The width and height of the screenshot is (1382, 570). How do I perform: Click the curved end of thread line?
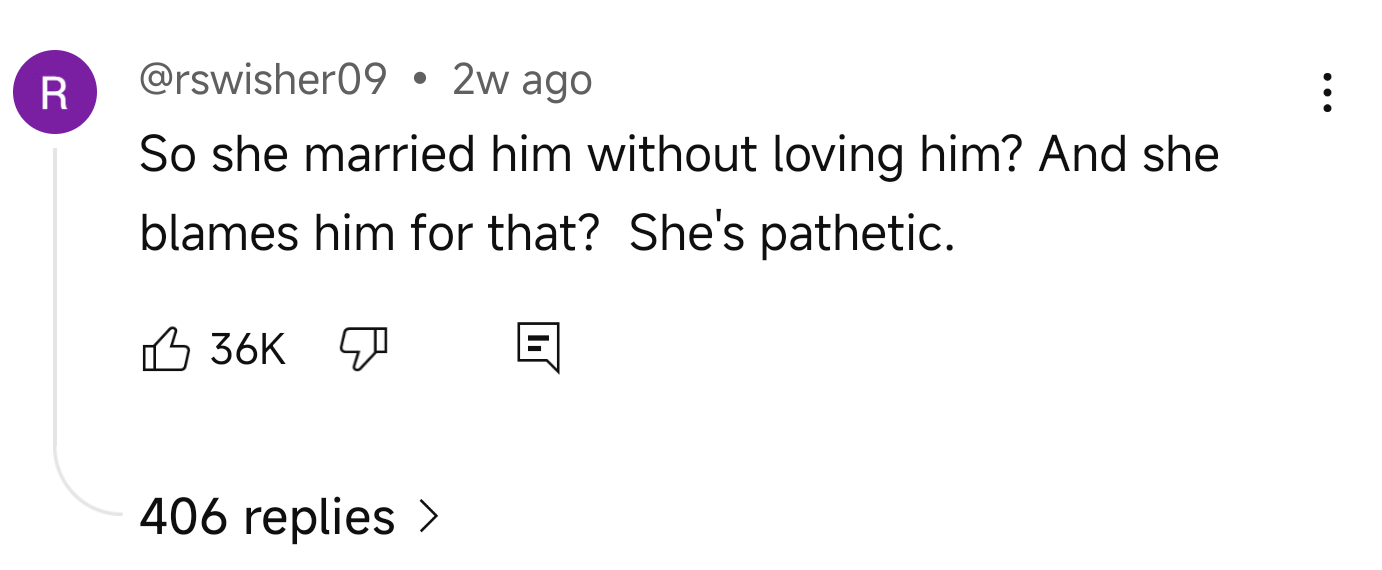[80, 500]
